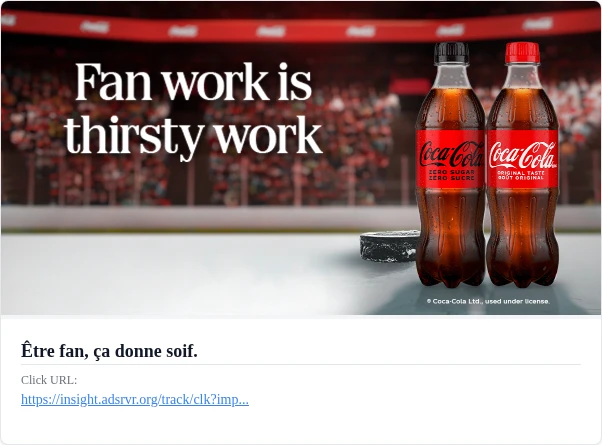Select the black cap of Zero Sugar bottle
Screen dimensions: 602x445
[452, 53]
